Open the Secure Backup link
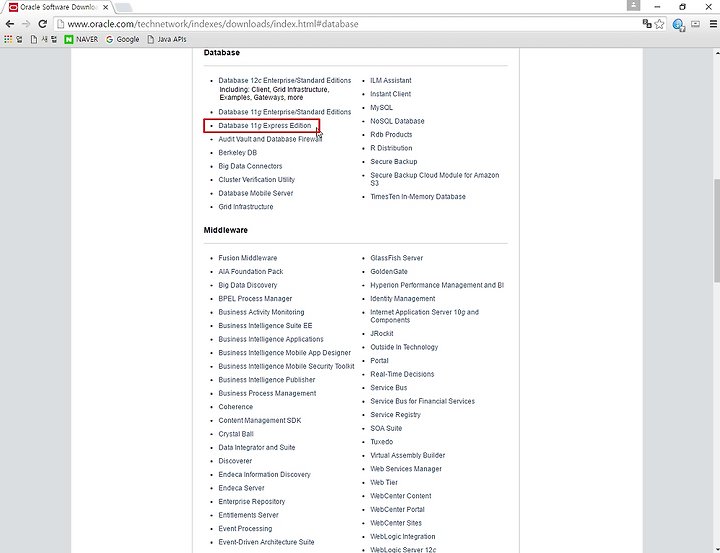The height and width of the screenshot is (553, 720). [394, 162]
